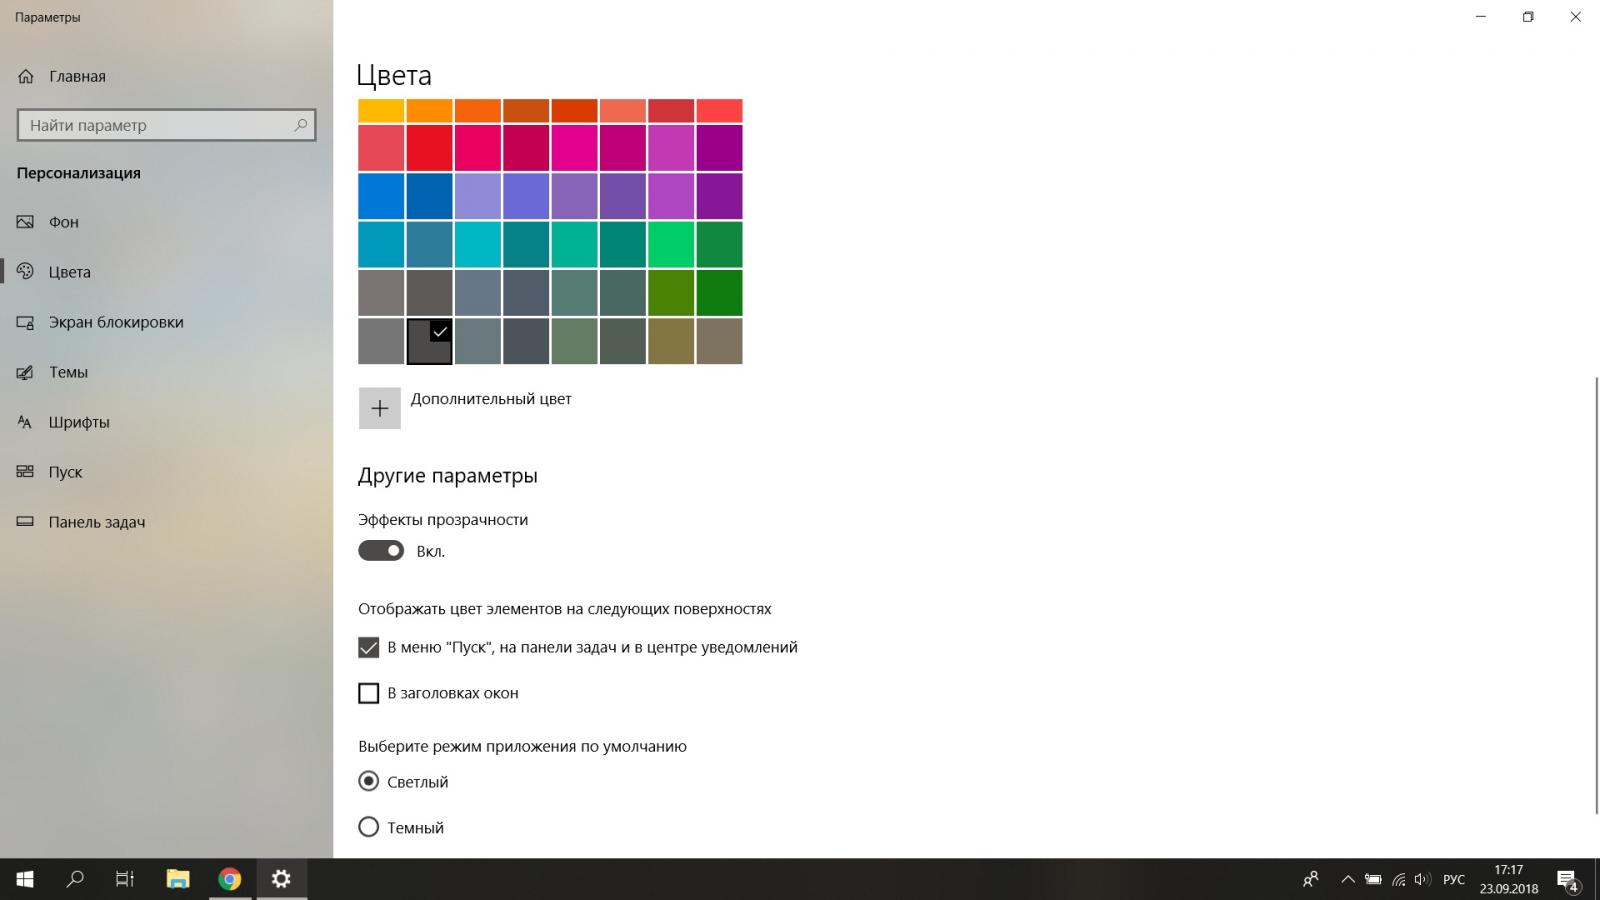Select the Темный app mode
The image size is (1600, 900).
click(x=369, y=827)
